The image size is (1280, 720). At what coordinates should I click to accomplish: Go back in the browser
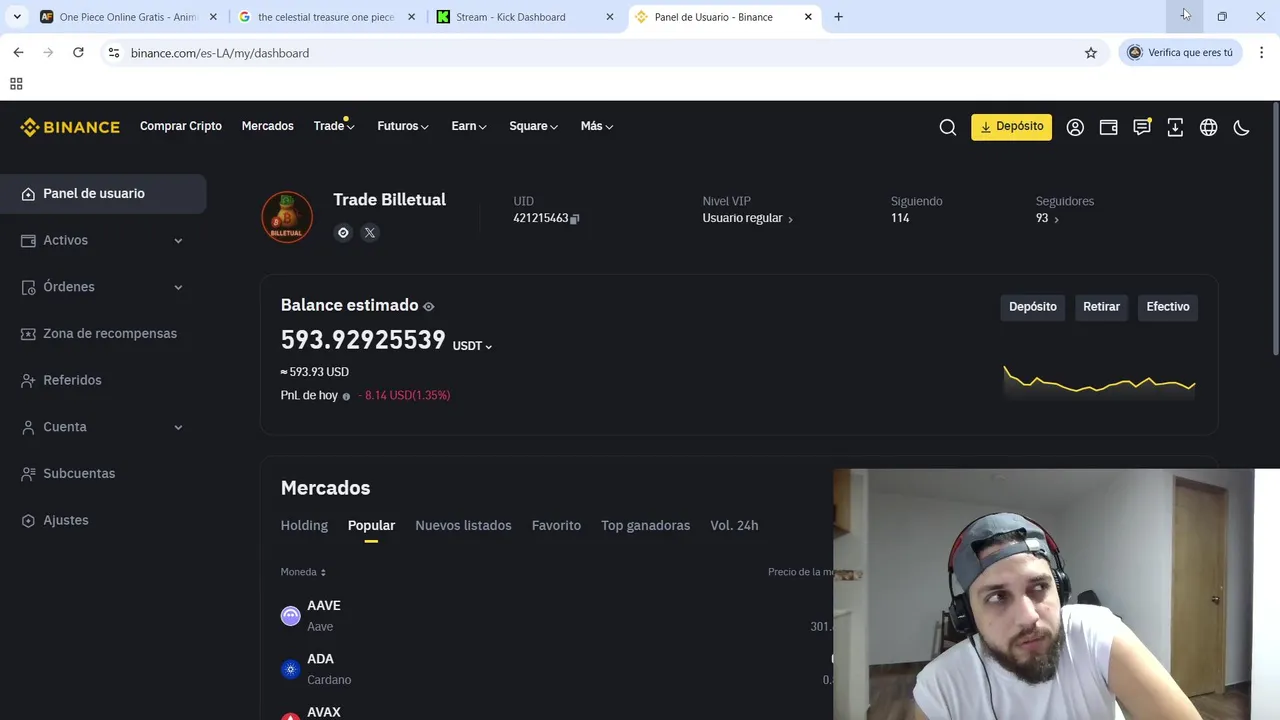[x=18, y=53]
